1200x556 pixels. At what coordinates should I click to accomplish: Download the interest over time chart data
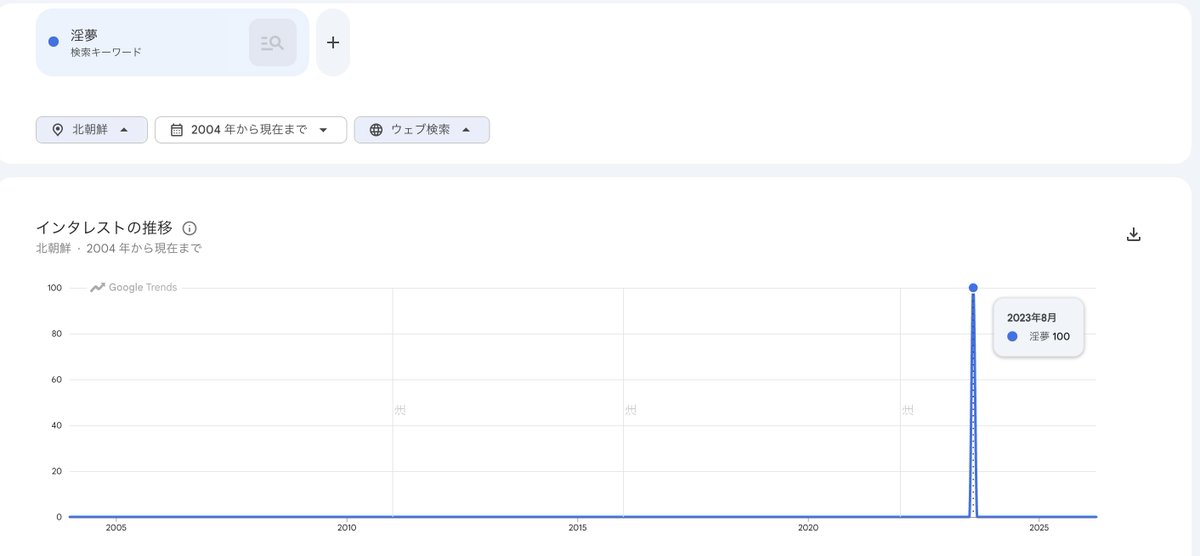tap(1133, 234)
